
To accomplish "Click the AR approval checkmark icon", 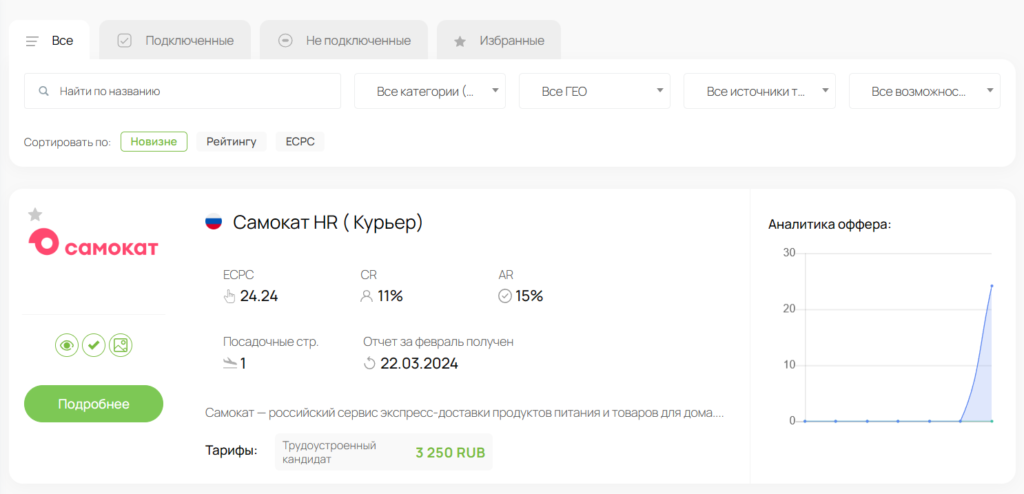I will [x=504, y=297].
